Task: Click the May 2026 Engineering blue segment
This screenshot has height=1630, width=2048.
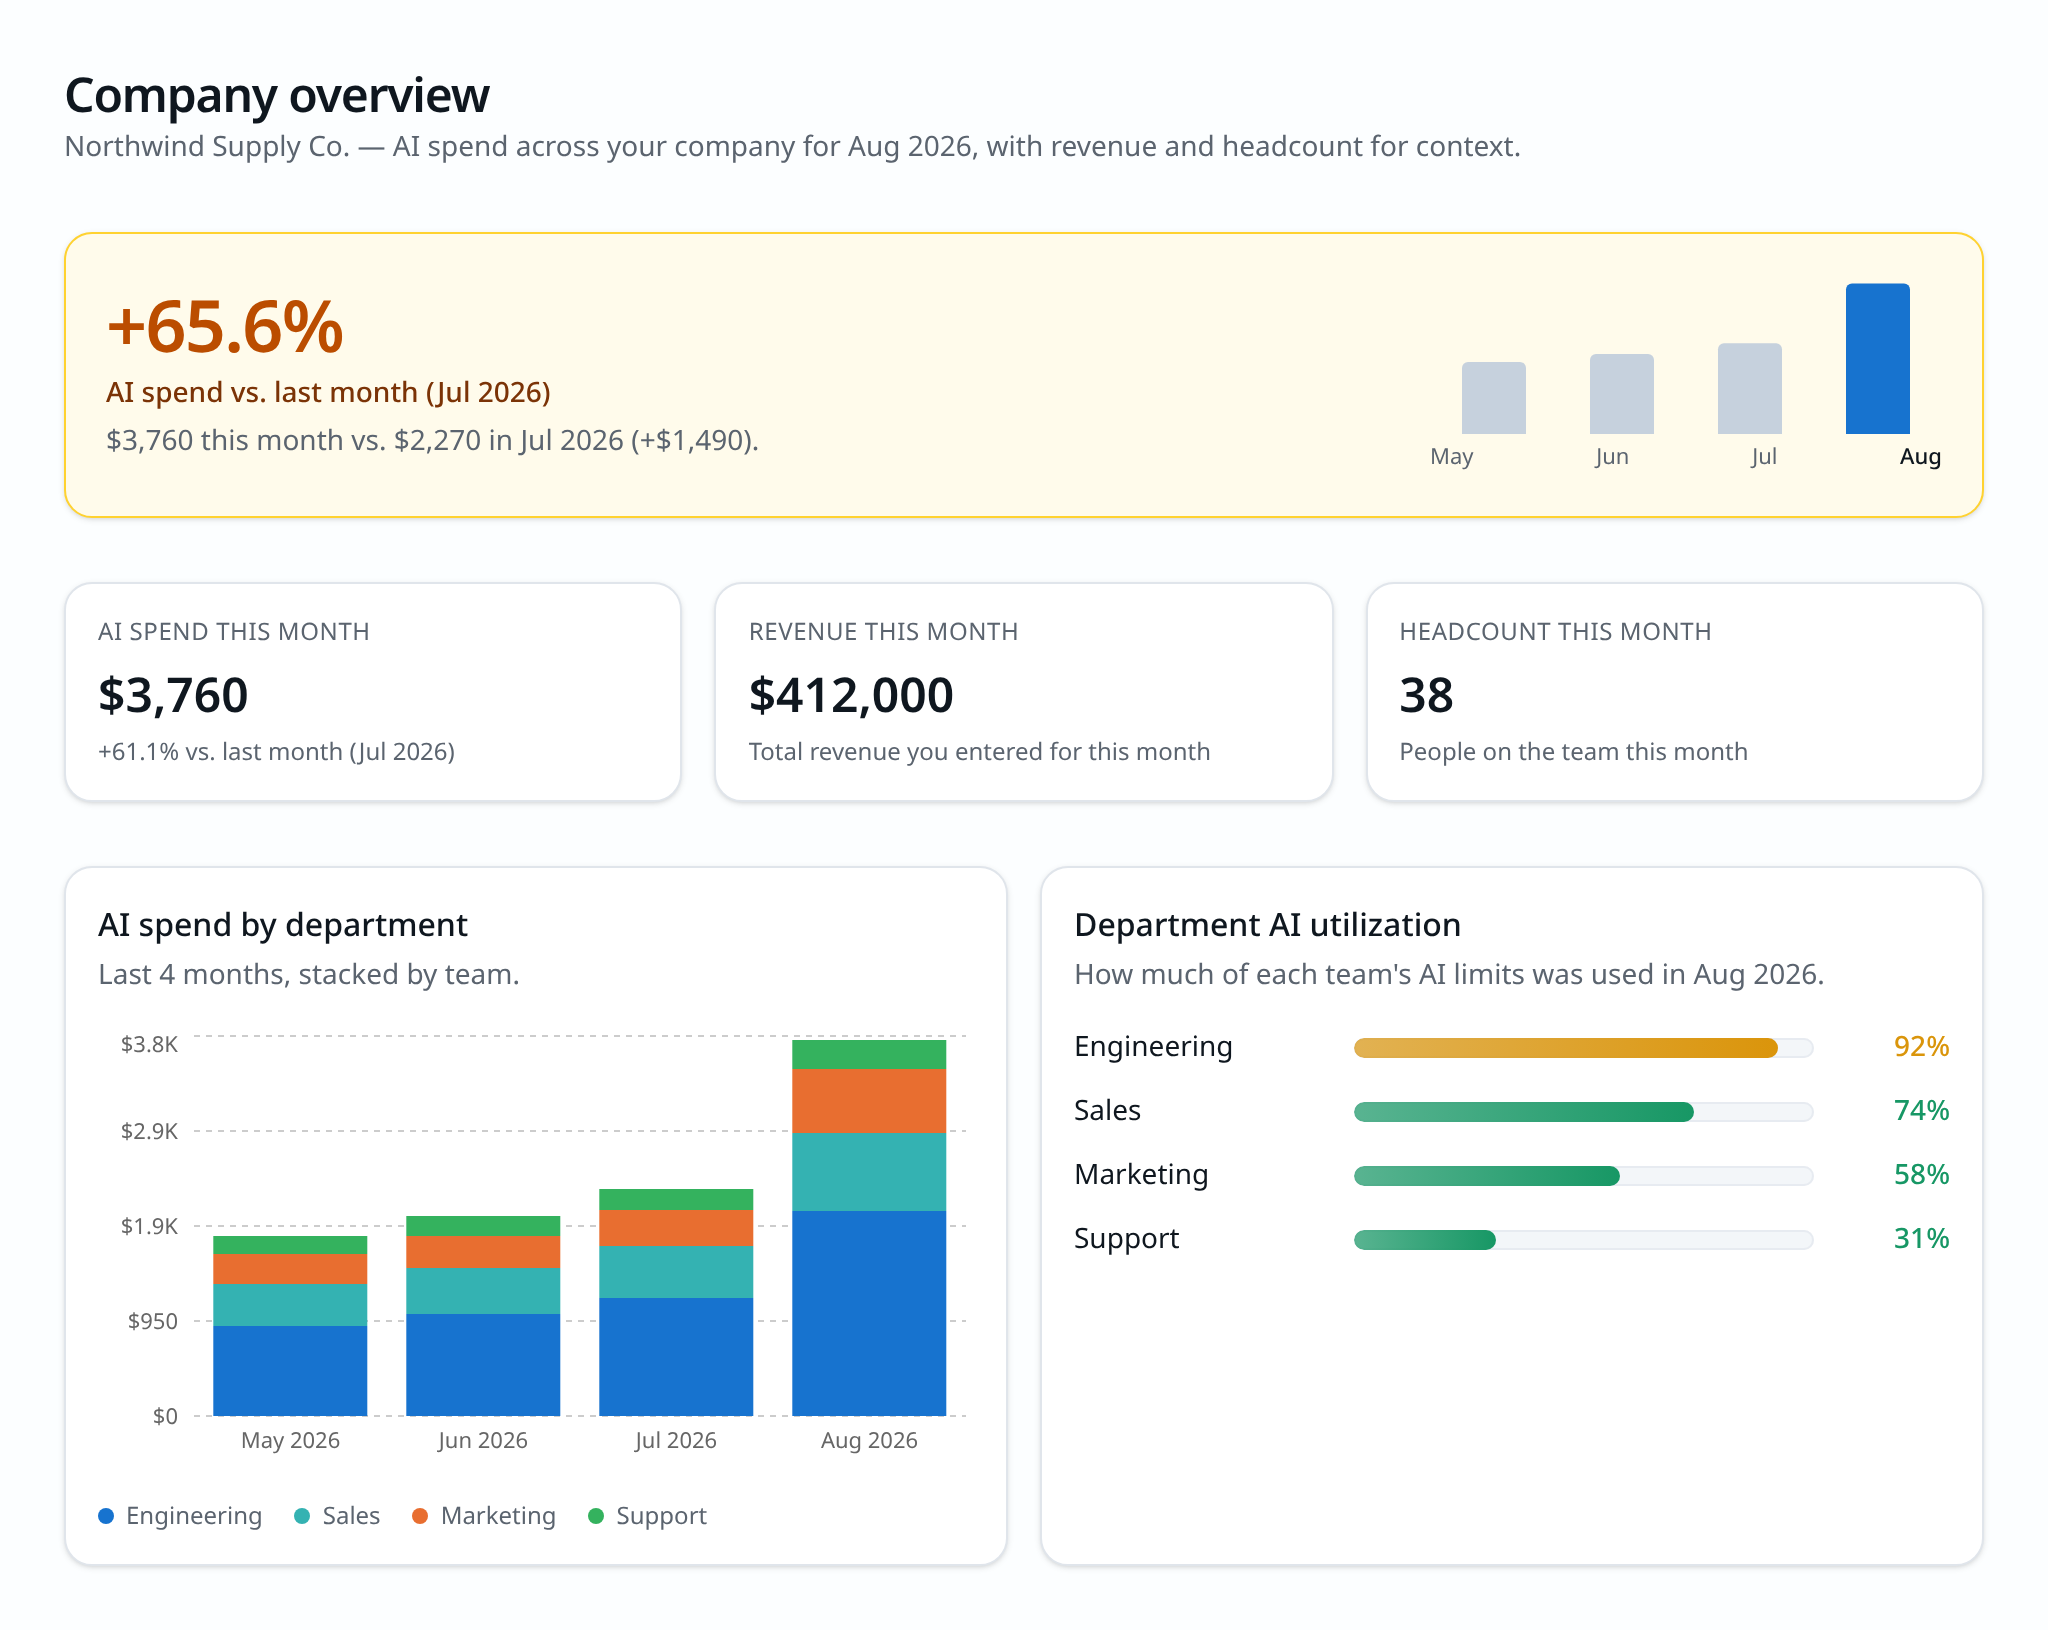Action: point(290,1371)
